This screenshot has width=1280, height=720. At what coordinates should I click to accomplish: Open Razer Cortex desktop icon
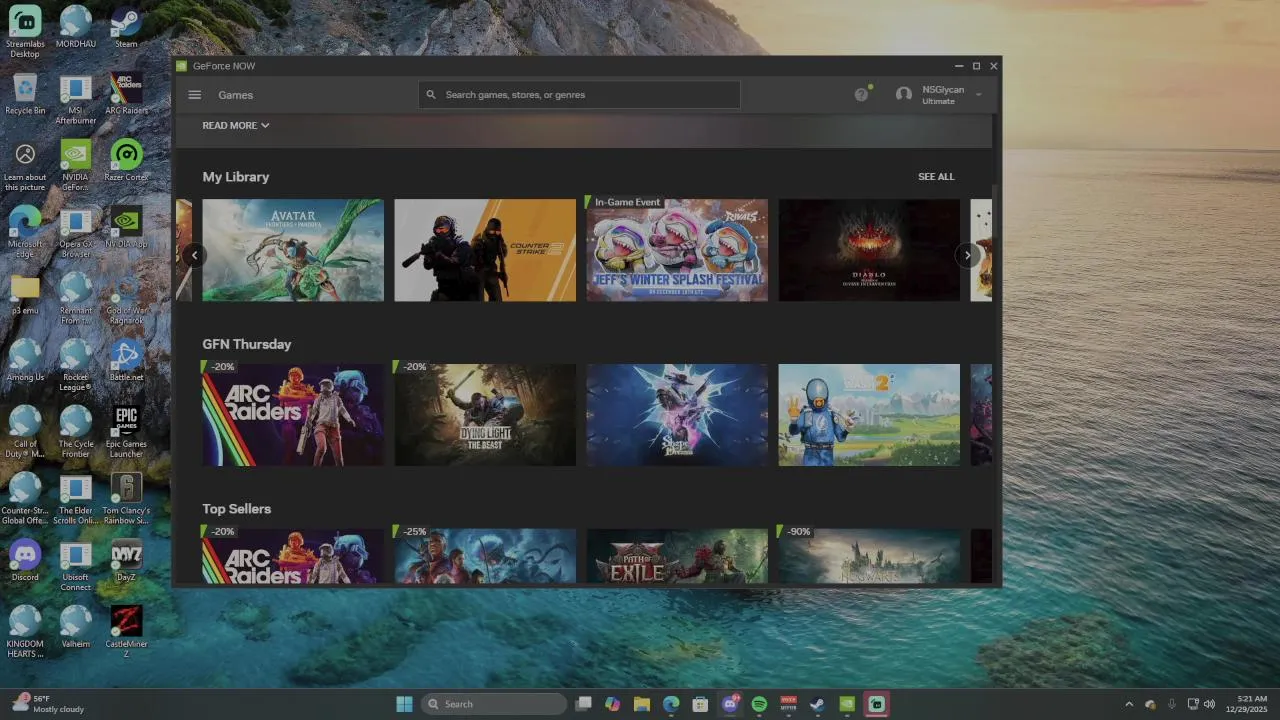click(126, 161)
